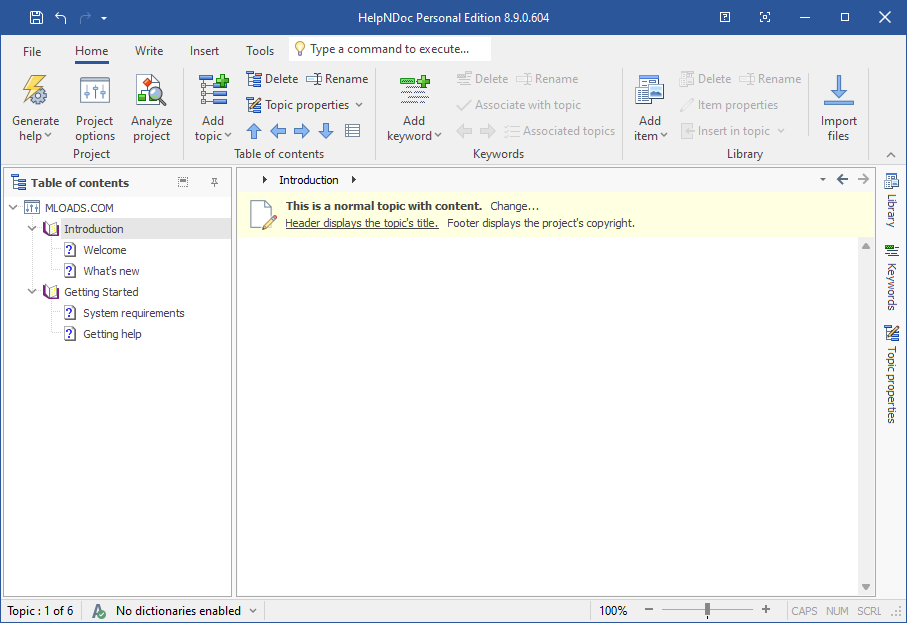Move topic right with blue right arrow

[x=302, y=131]
